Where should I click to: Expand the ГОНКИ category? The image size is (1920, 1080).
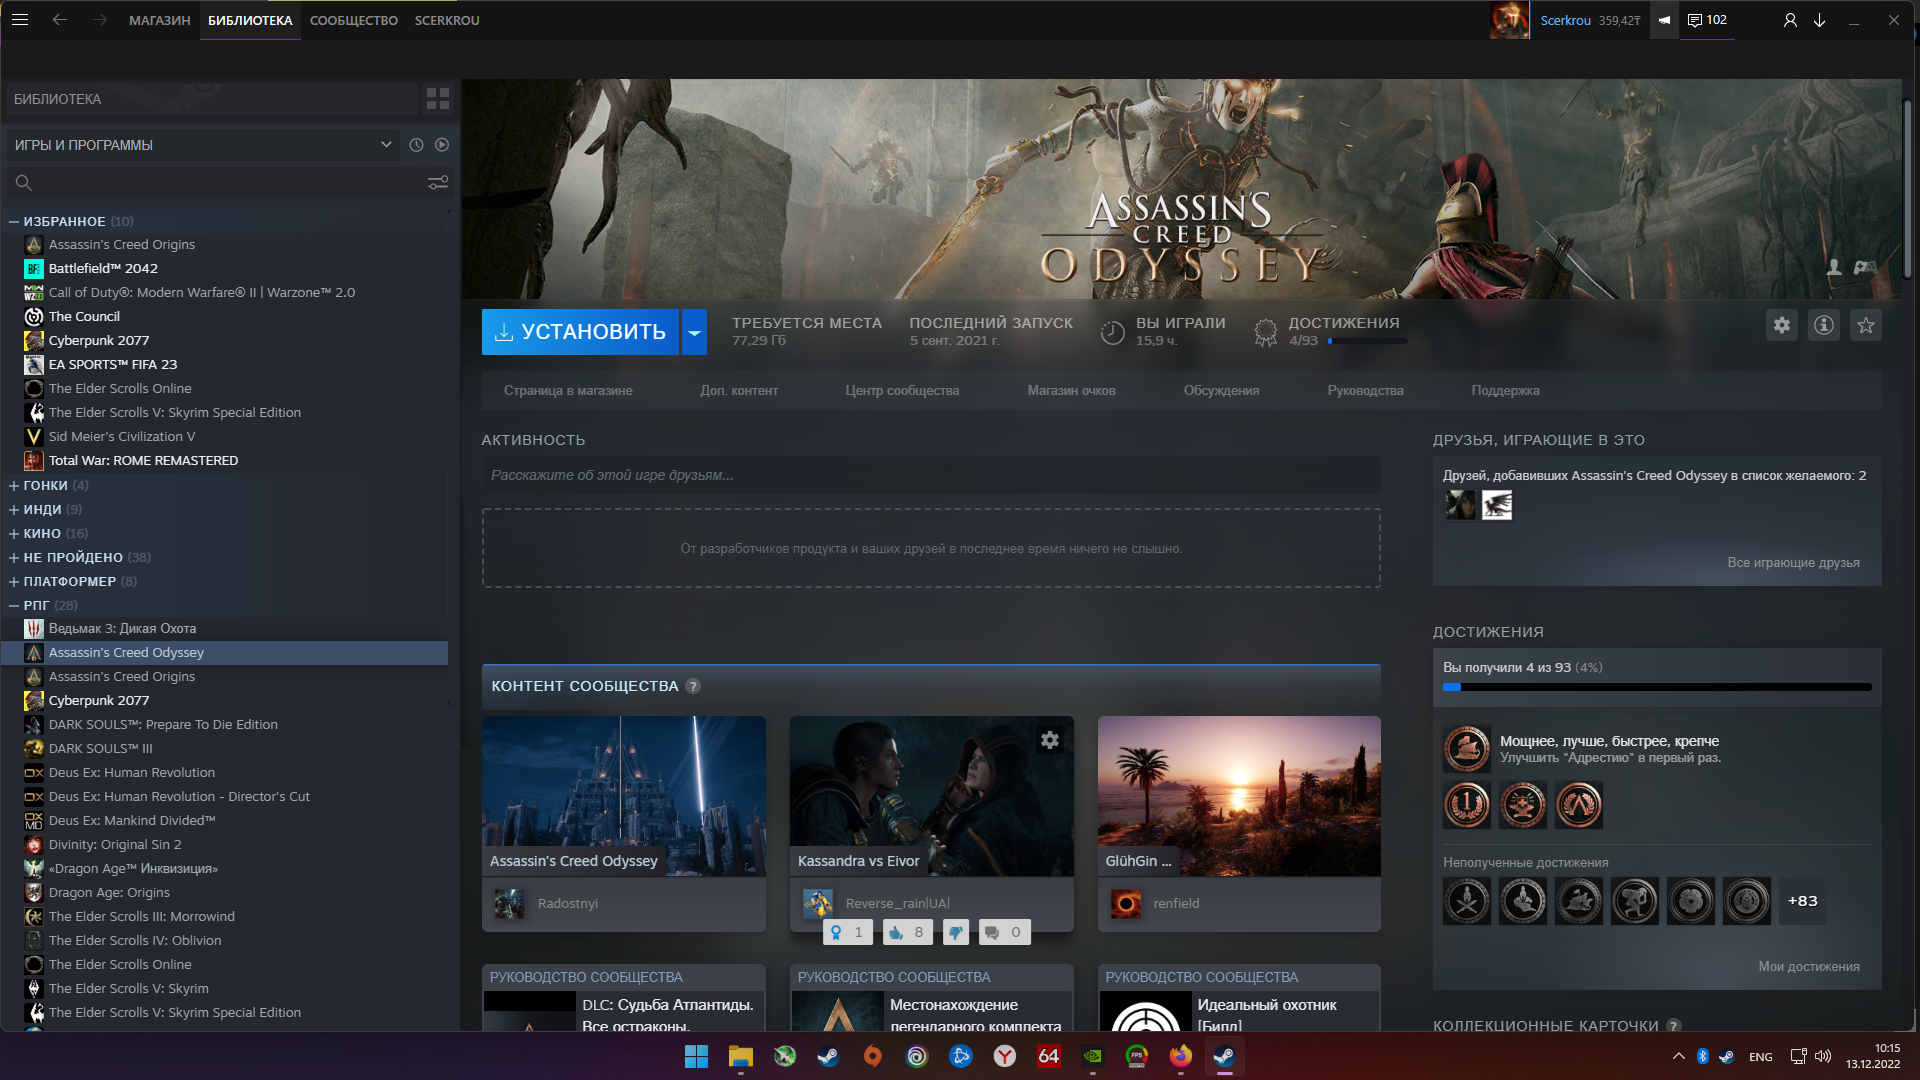[x=14, y=486]
